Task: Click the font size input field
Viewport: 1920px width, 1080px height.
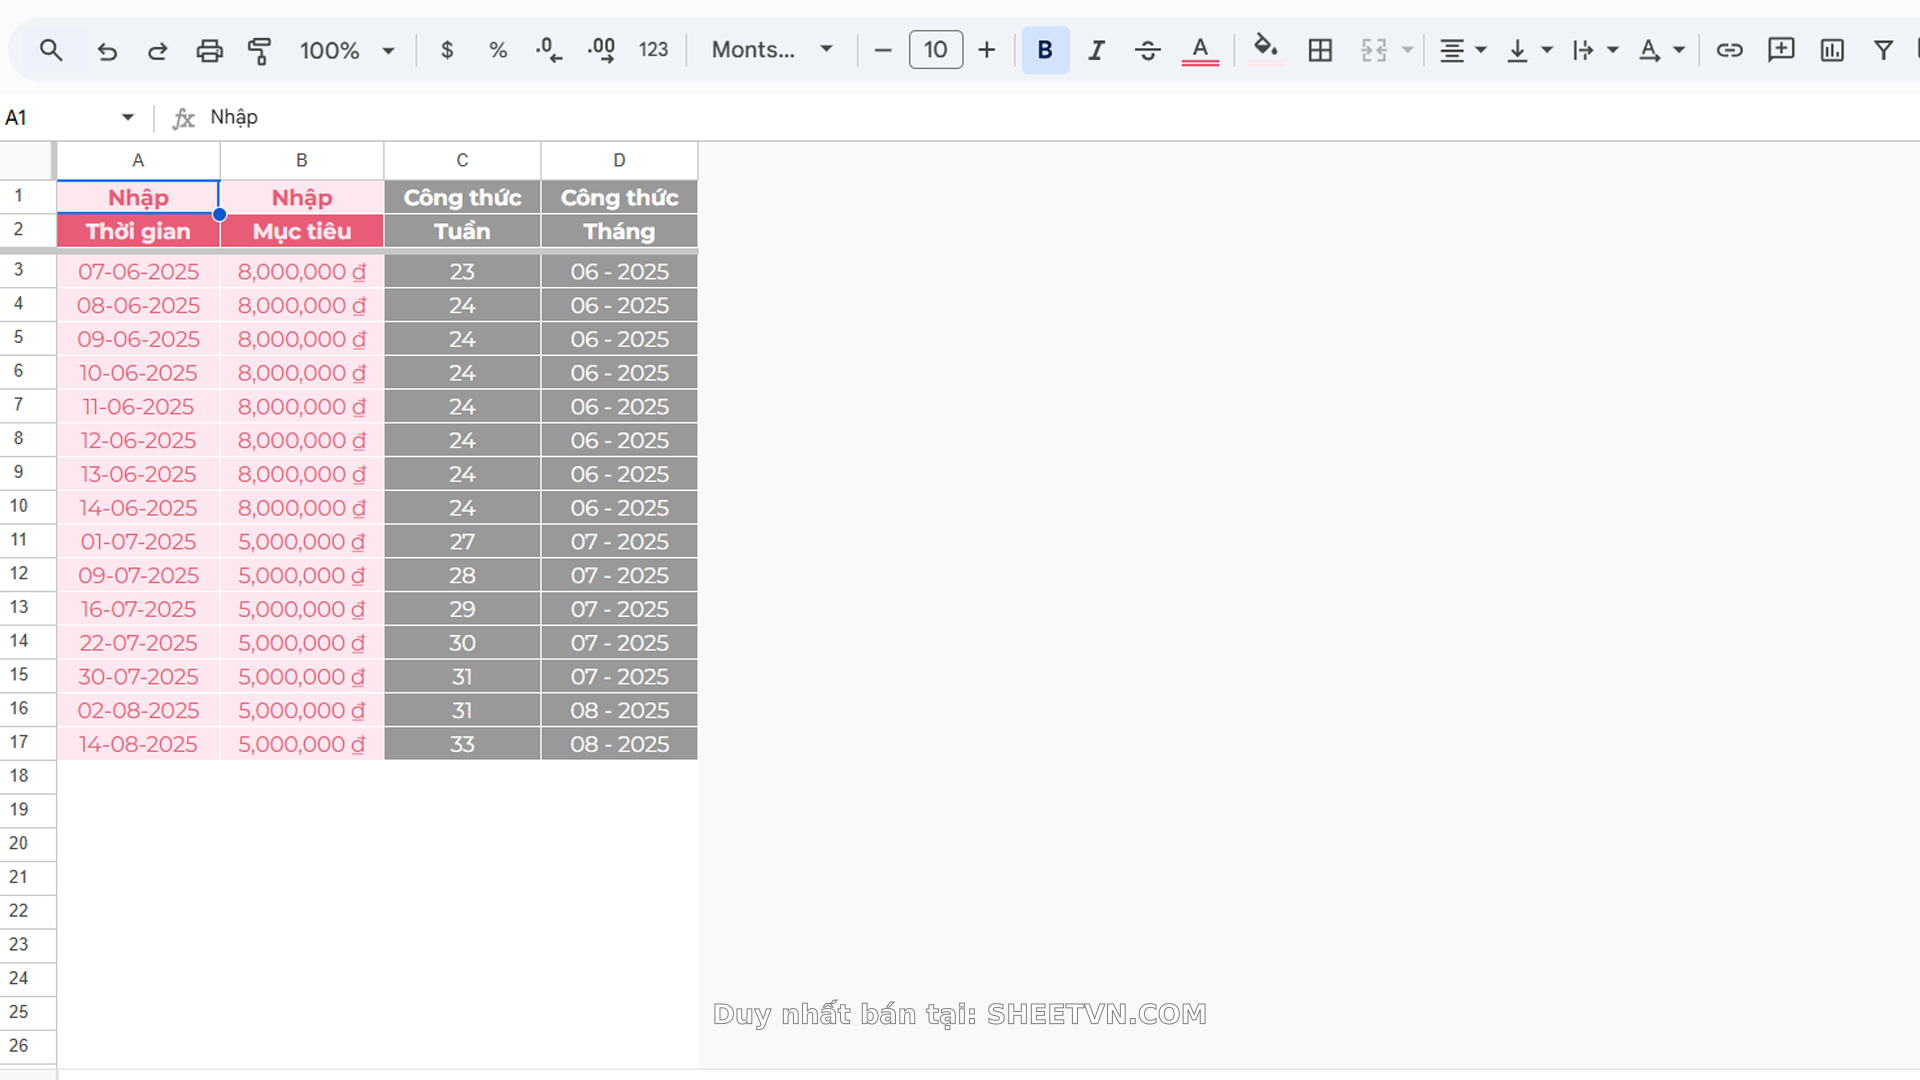Action: coord(935,50)
